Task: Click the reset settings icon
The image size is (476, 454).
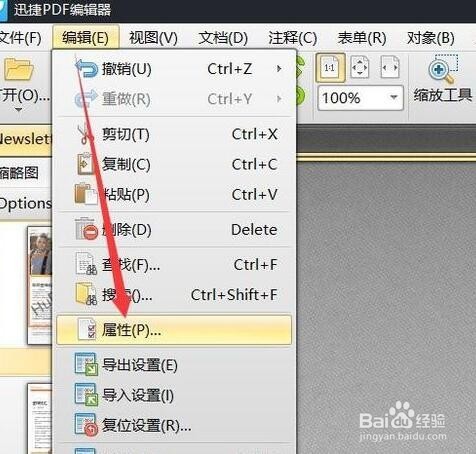Action: 86,425
